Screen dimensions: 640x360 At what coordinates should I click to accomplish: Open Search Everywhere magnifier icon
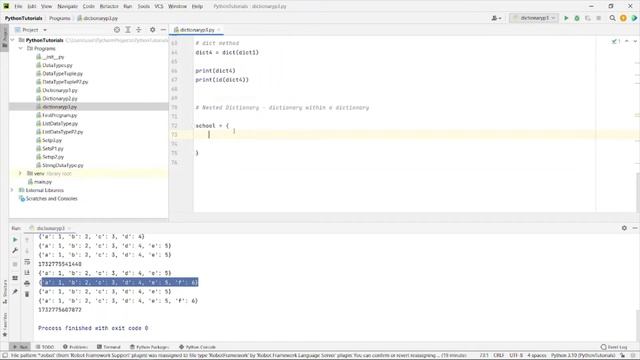pos(612,18)
